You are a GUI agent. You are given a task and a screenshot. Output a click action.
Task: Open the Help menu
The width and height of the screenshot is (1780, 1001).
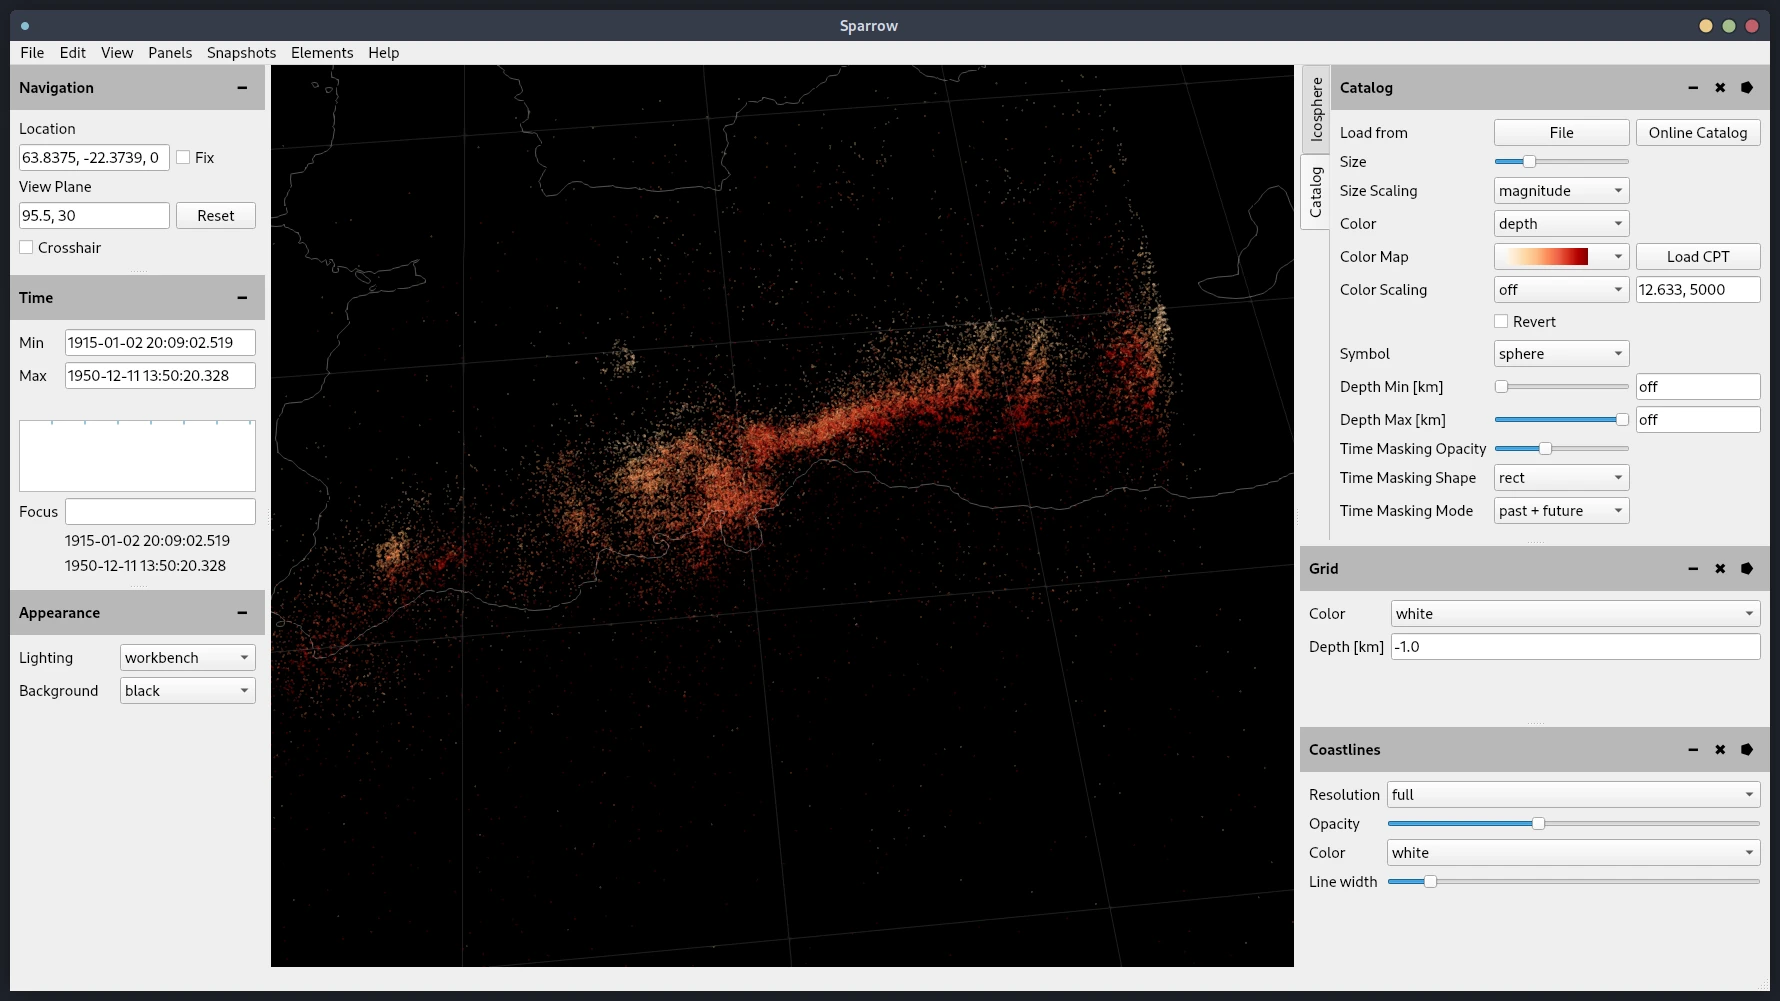click(x=383, y=53)
